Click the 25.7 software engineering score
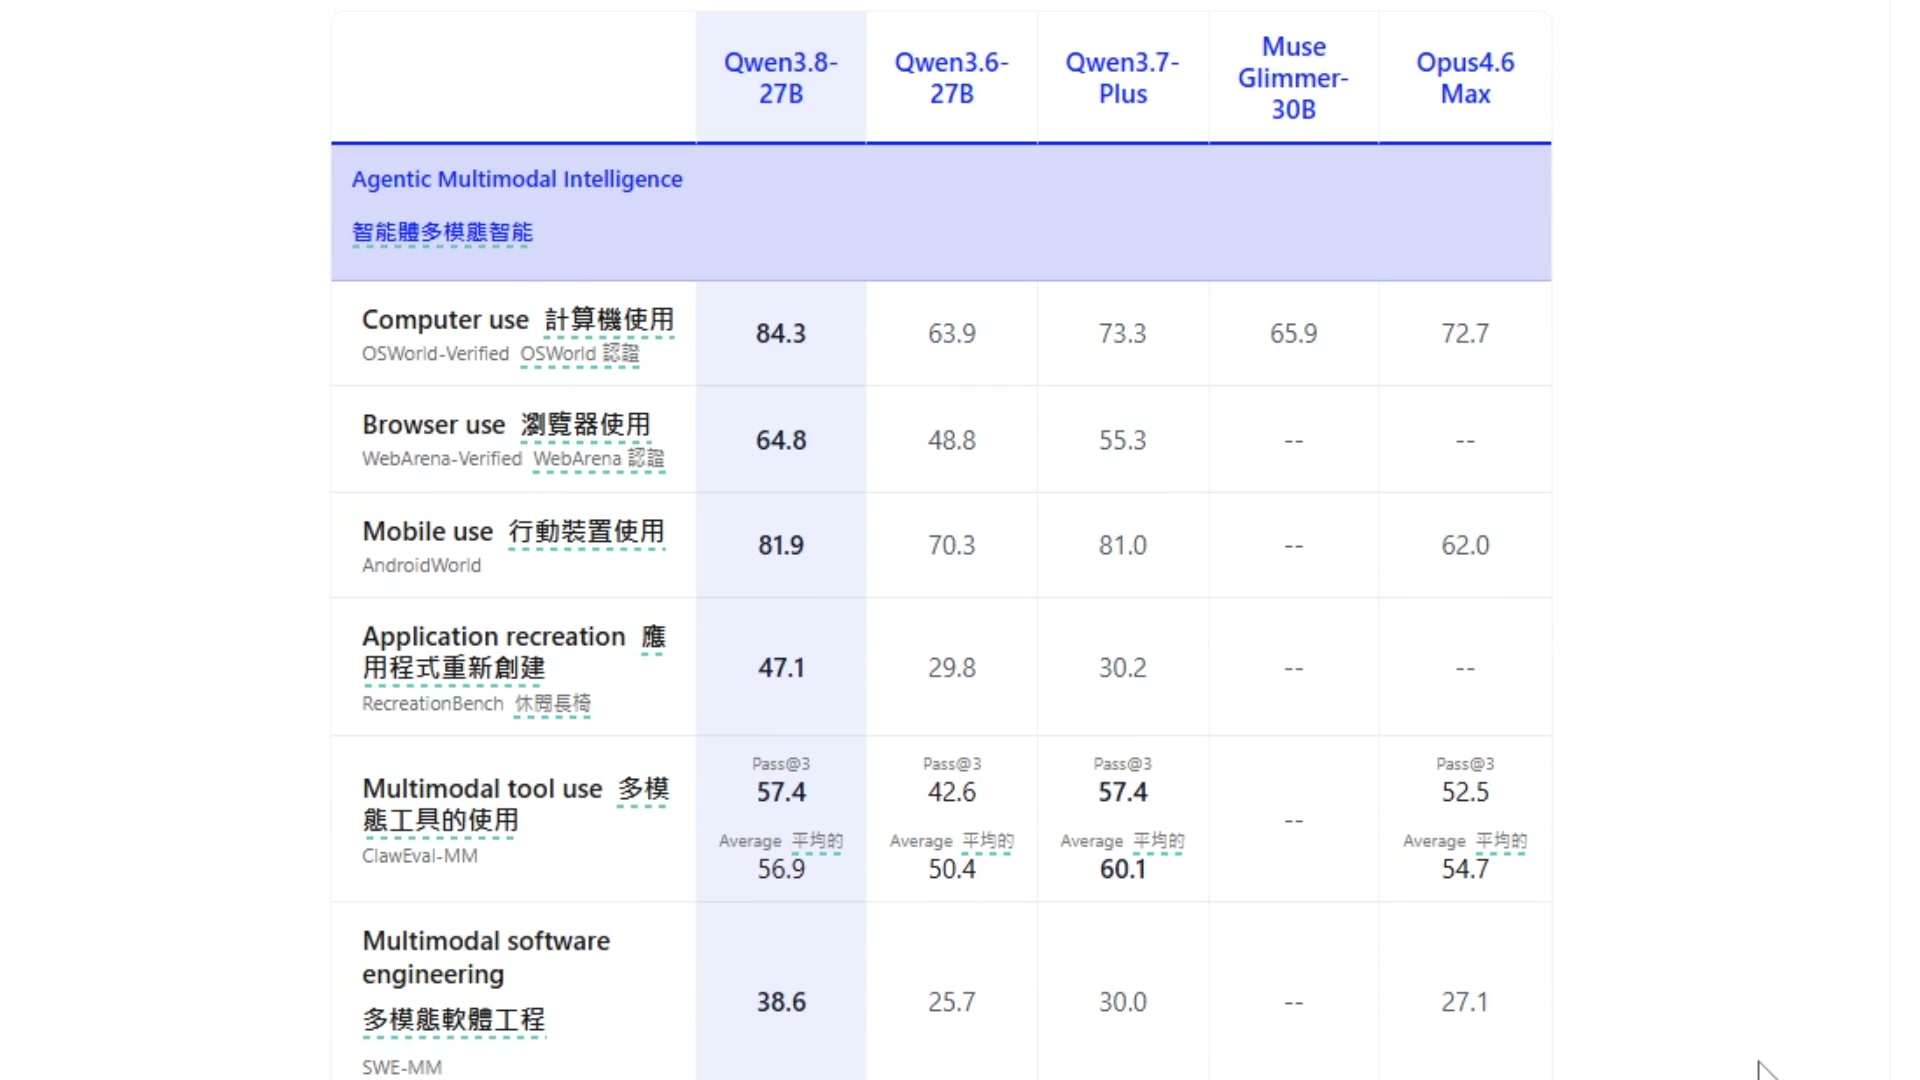 [x=952, y=1002]
